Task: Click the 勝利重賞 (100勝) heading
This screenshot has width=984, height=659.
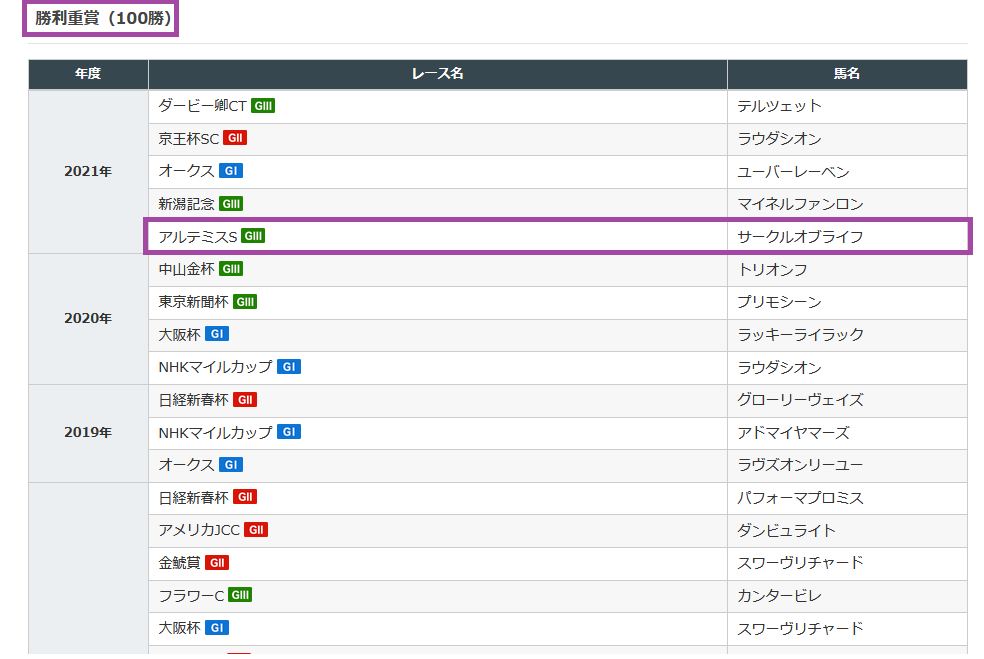Action: pyautogui.click(x=103, y=18)
